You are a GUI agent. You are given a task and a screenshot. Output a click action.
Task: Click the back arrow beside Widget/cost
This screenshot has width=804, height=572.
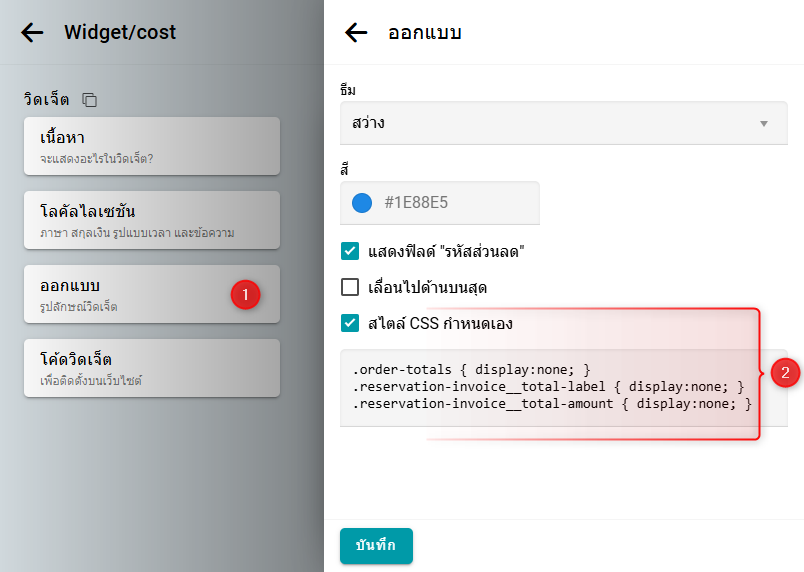pos(32,32)
